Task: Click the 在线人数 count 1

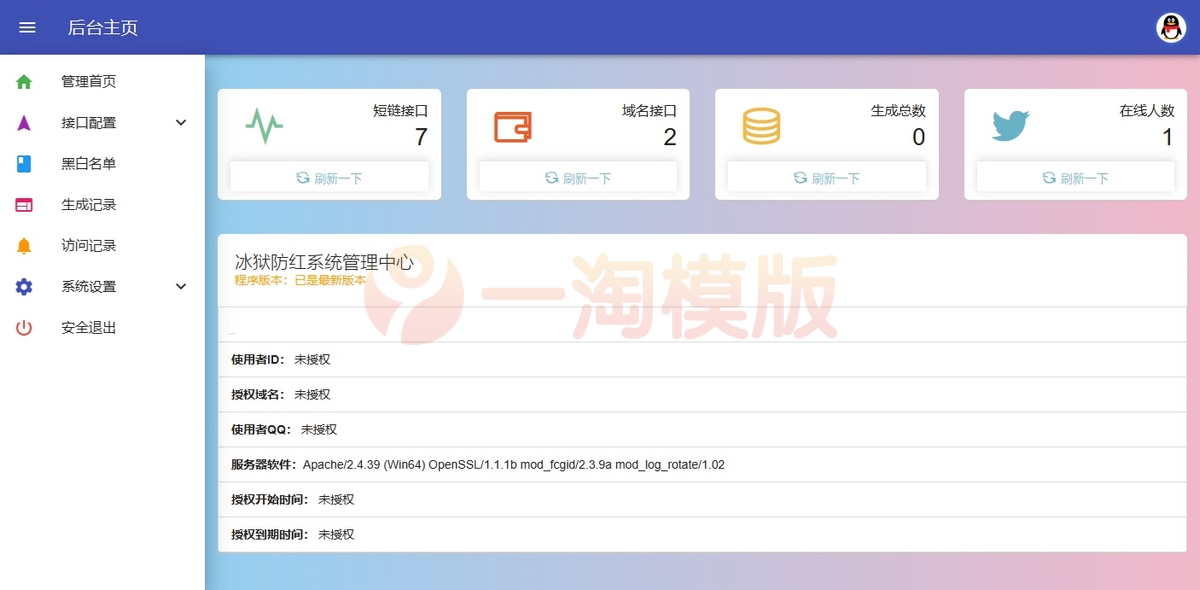Action: coord(1167,137)
